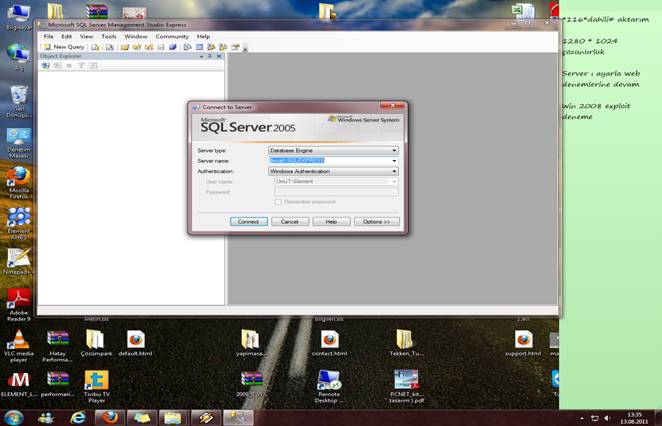Viewport: 662px width, 426px height.
Task: Click the Summary window toolbar icon
Action: 199,47
